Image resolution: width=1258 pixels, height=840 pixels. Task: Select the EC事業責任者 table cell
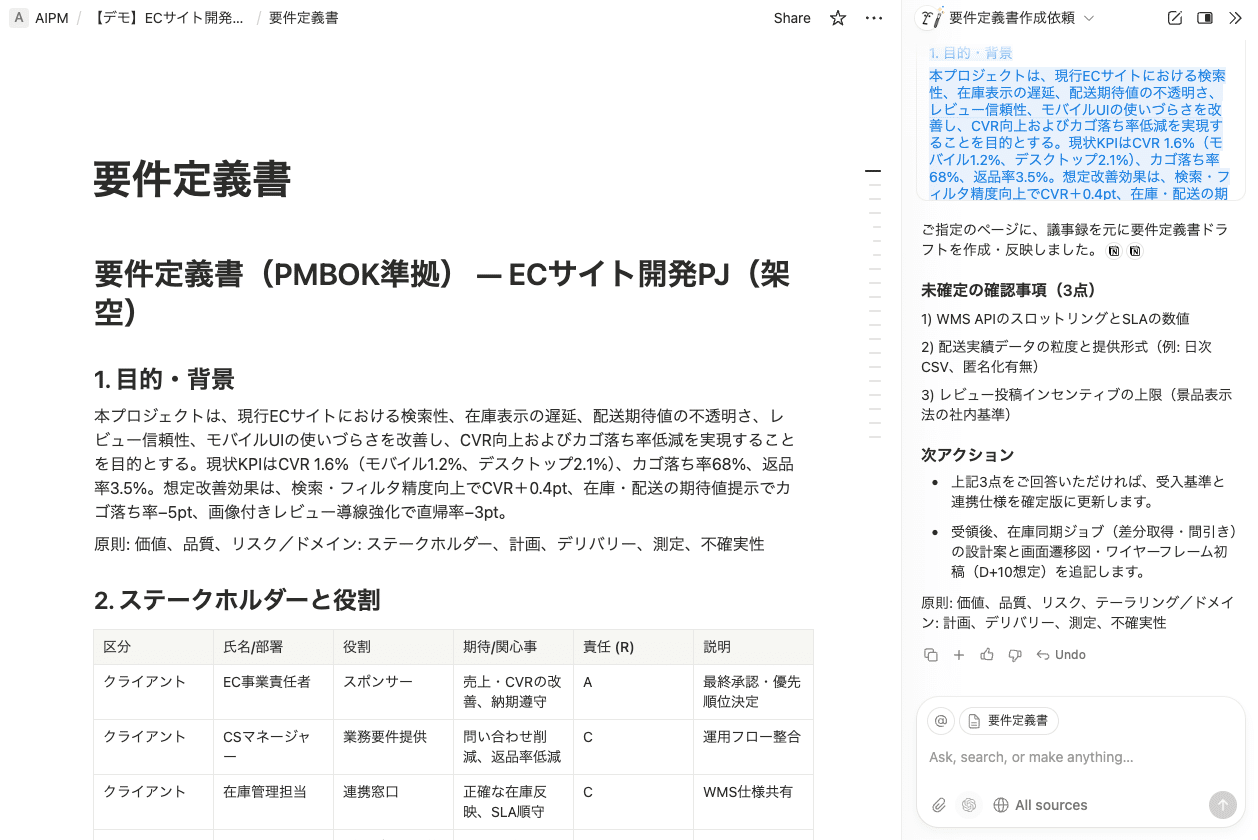click(274, 692)
